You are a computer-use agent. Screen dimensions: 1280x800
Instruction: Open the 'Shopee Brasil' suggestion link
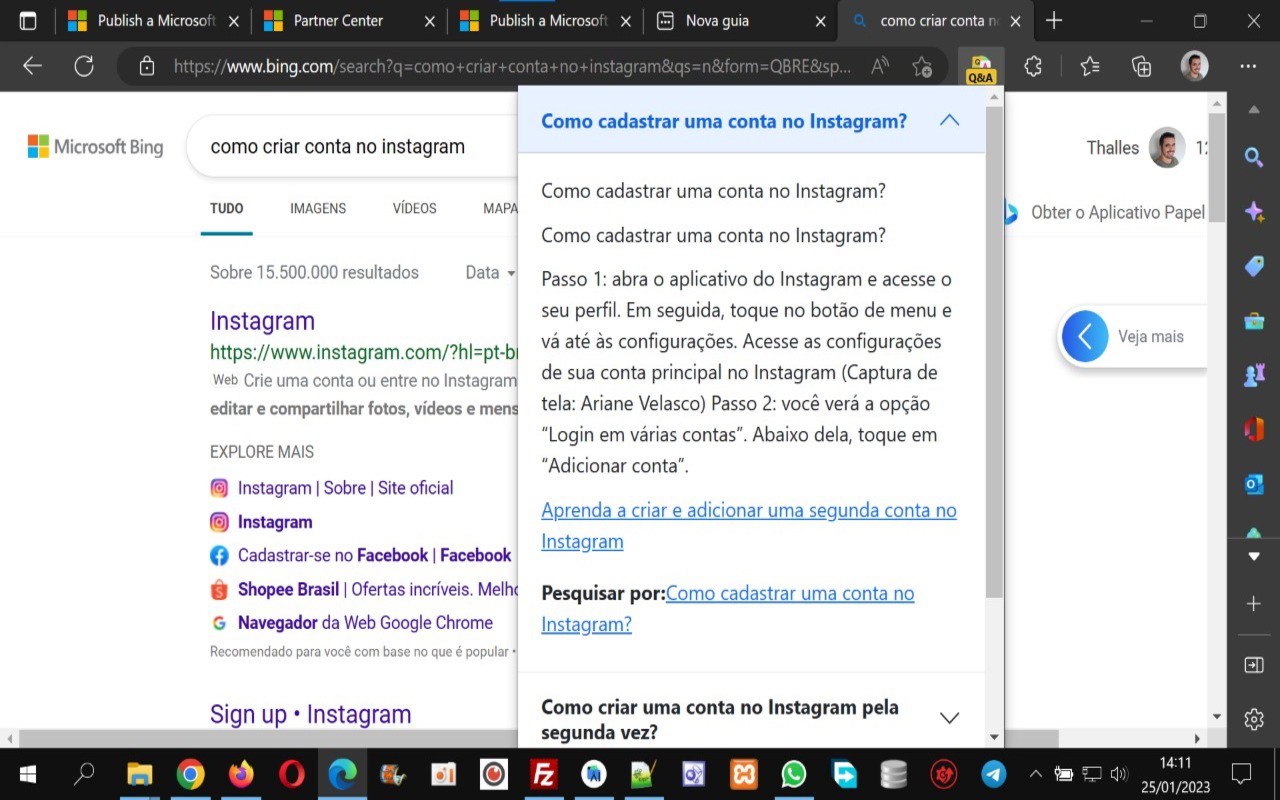coord(378,589)
